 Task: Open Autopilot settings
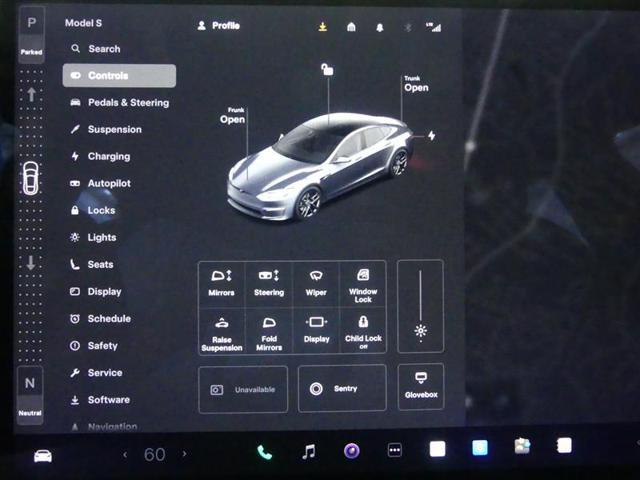coord(100,183)
